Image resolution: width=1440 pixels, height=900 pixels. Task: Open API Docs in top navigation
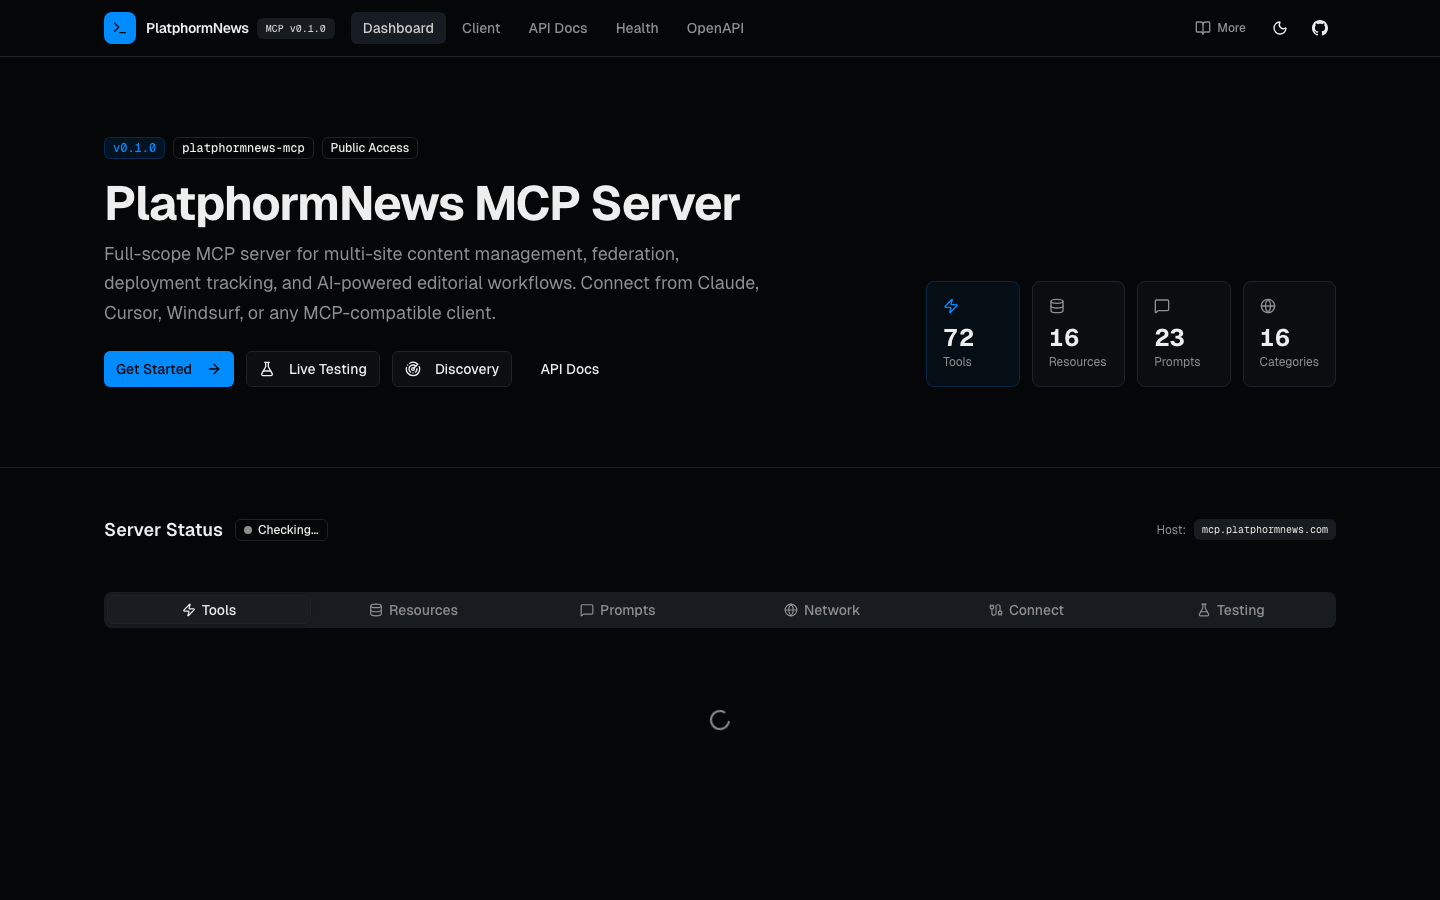(558, 28)
